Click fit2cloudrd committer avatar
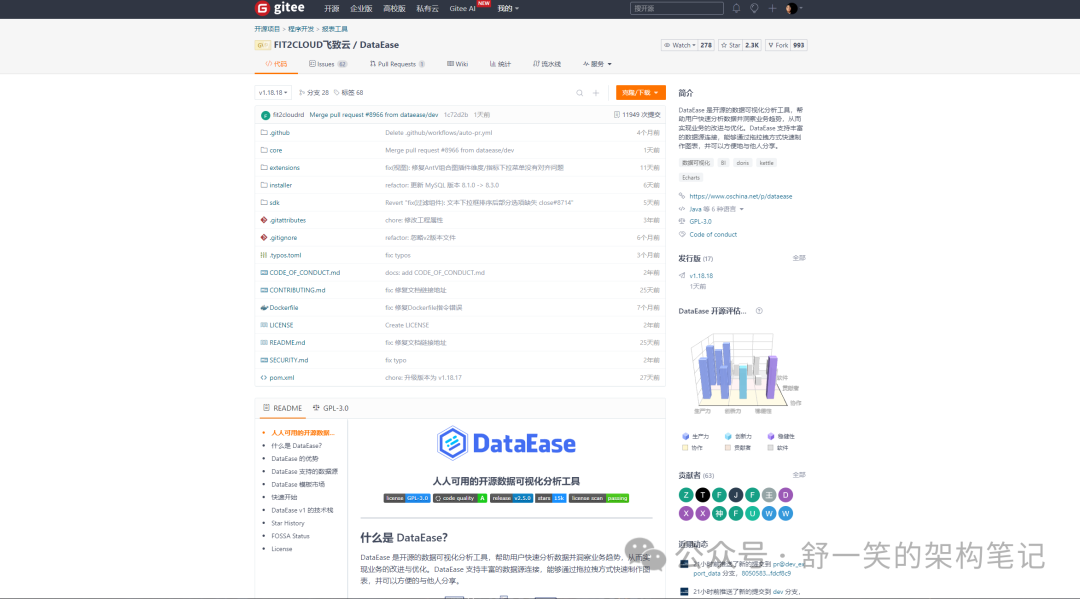1080x599 pixels. [x=265, y=115]
